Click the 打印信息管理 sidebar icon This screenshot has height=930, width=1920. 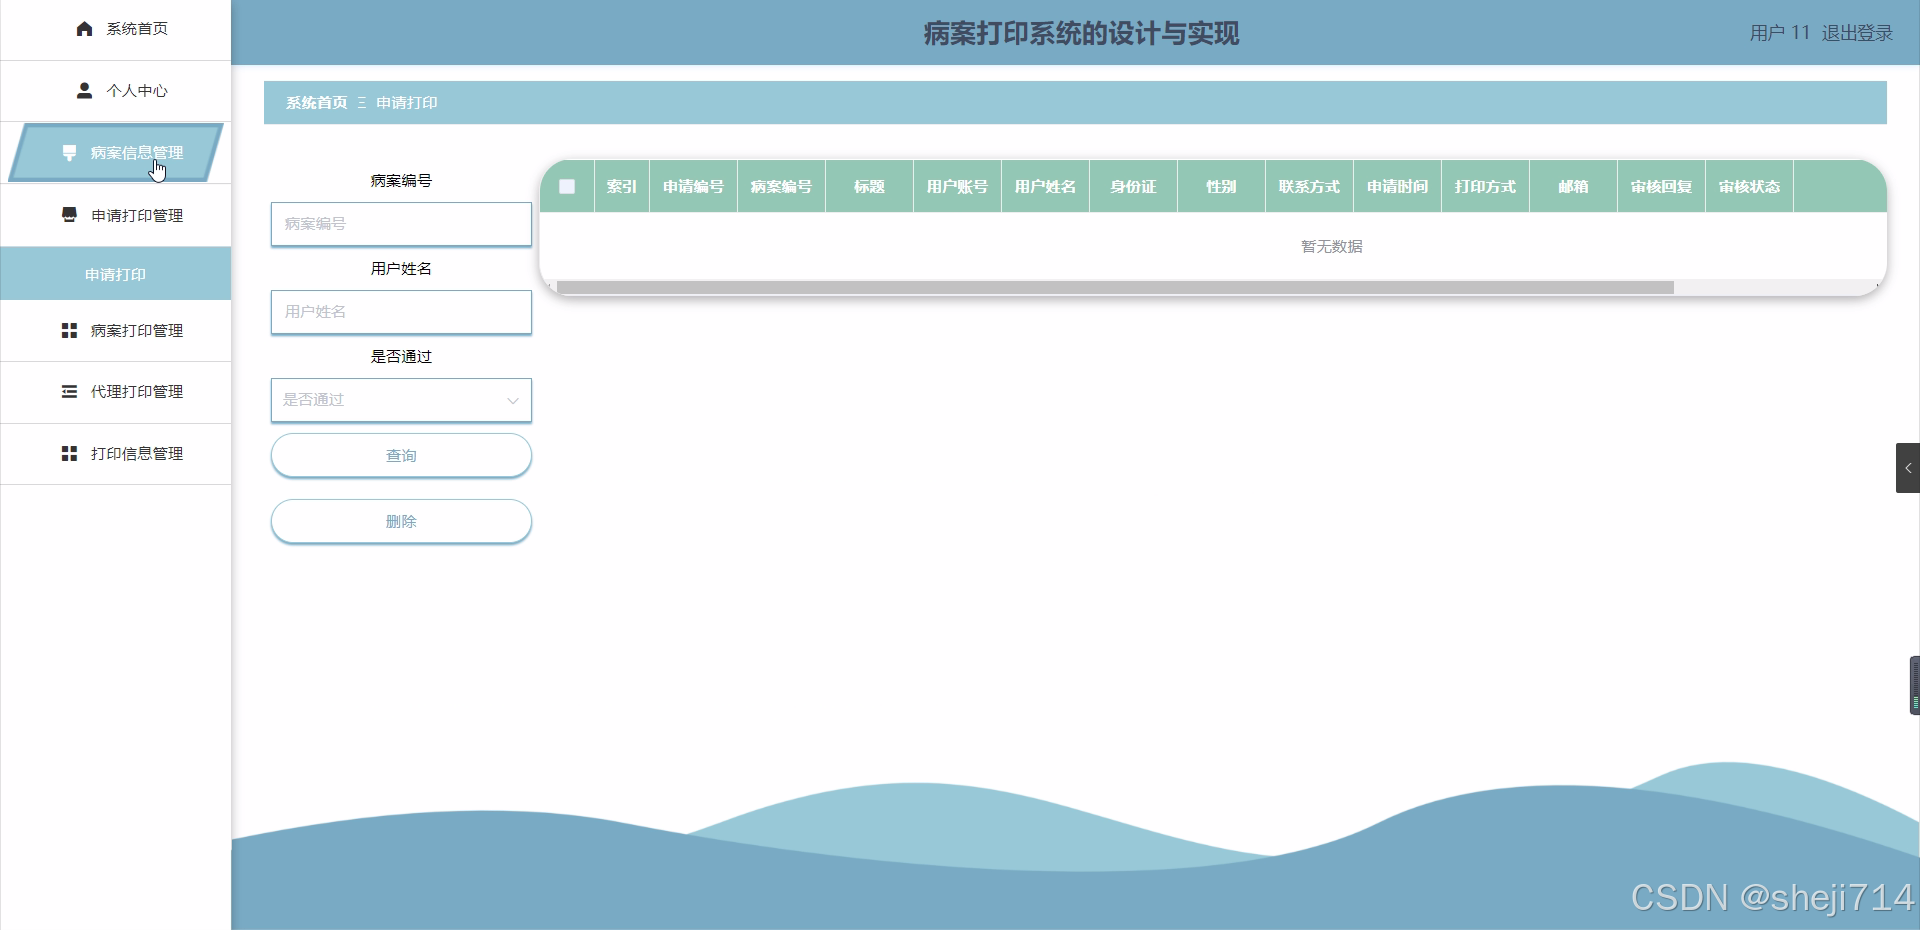(x=68, y=453)
